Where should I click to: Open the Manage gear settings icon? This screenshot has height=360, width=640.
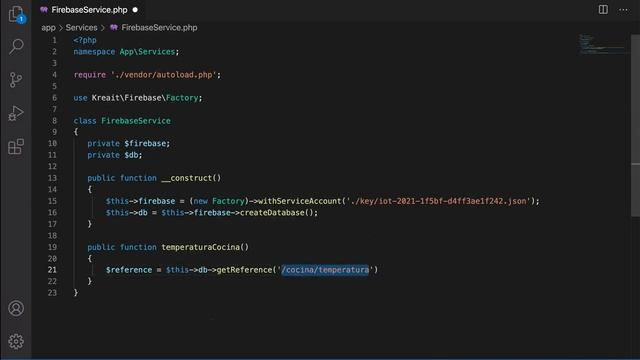click(x=16, y=341)
